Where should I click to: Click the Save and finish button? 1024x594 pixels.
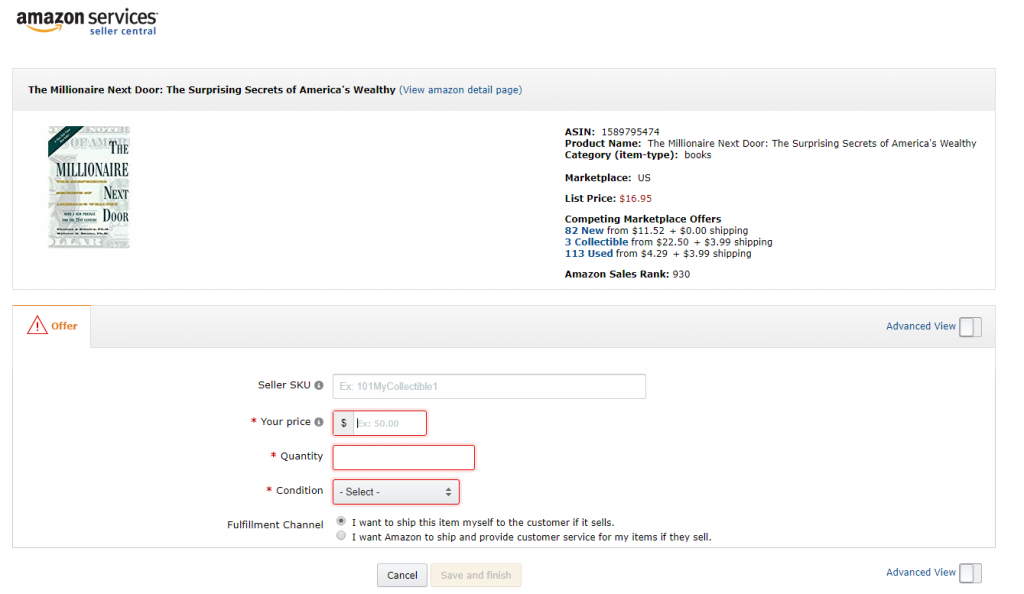pos(475,575)
